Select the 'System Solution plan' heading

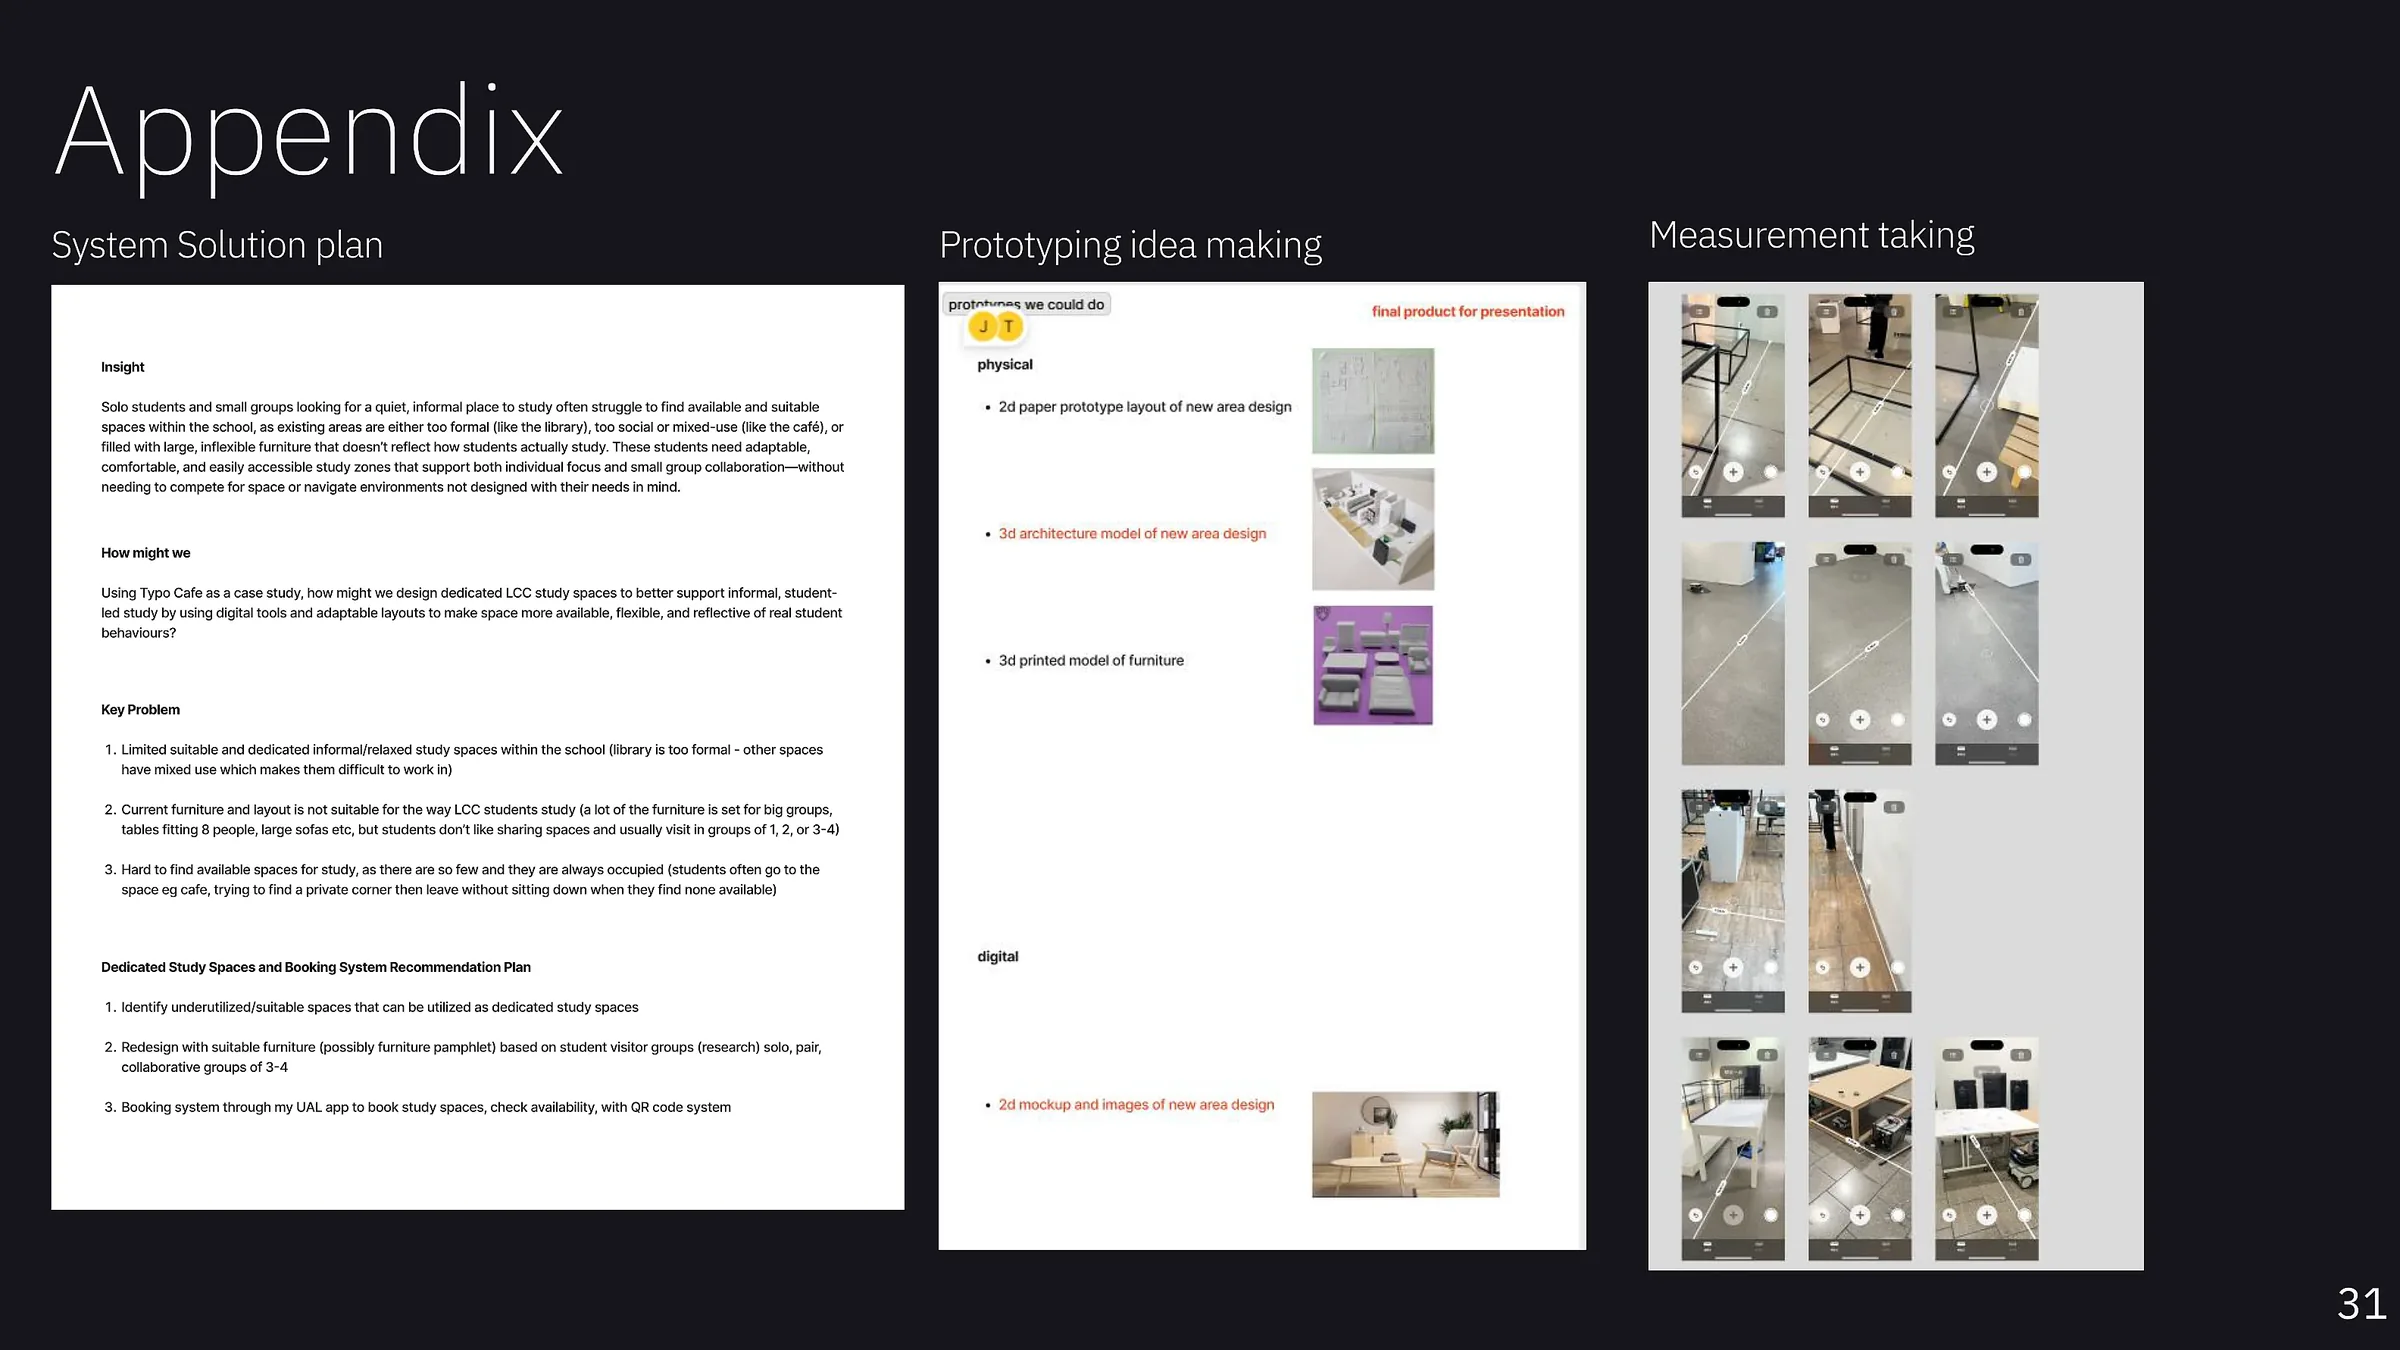point(217,245)
